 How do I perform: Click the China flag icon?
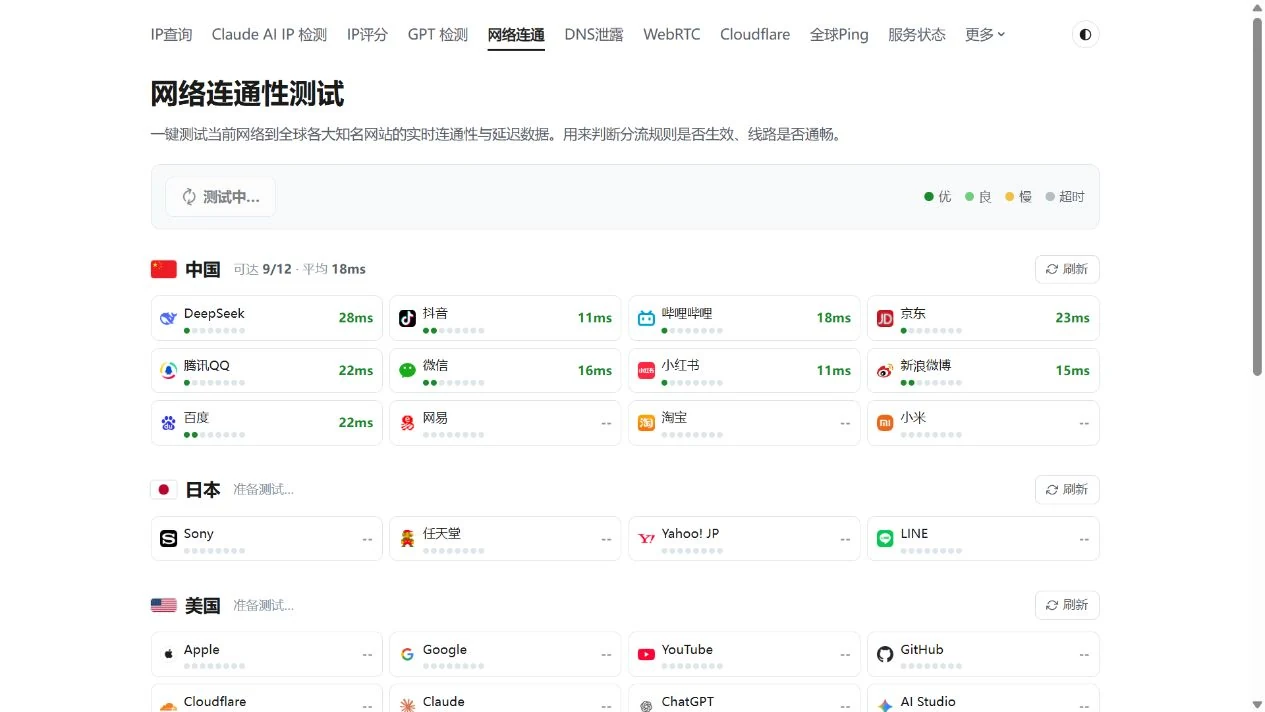(164, 269)
